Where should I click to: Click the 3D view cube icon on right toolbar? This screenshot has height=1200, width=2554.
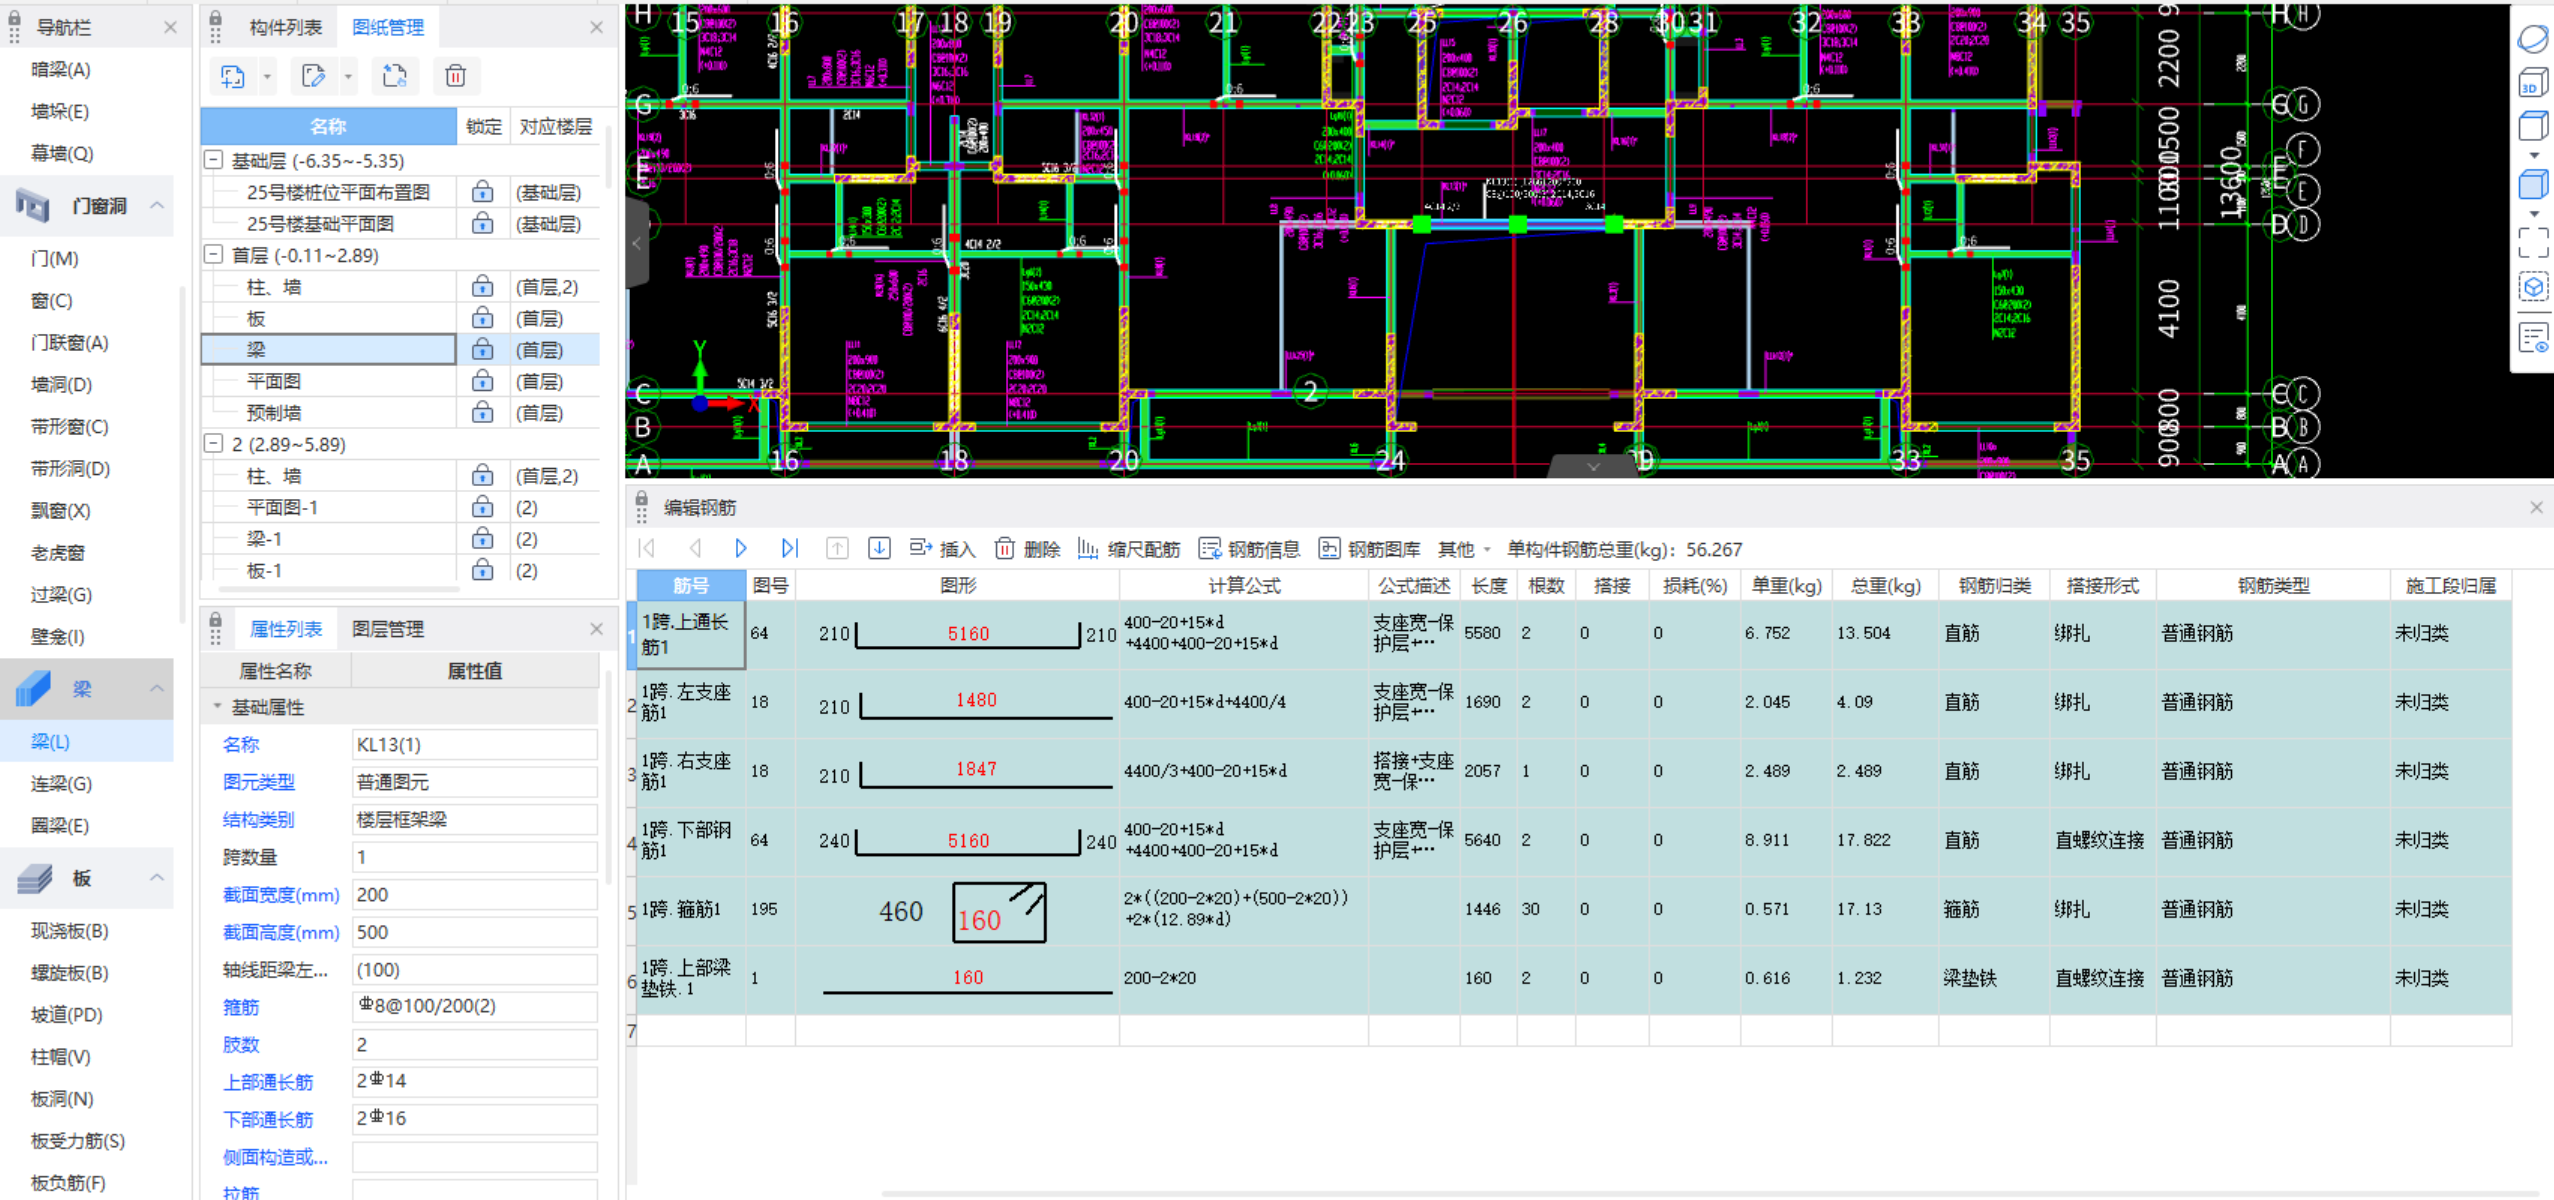(x=2533, y=84)
